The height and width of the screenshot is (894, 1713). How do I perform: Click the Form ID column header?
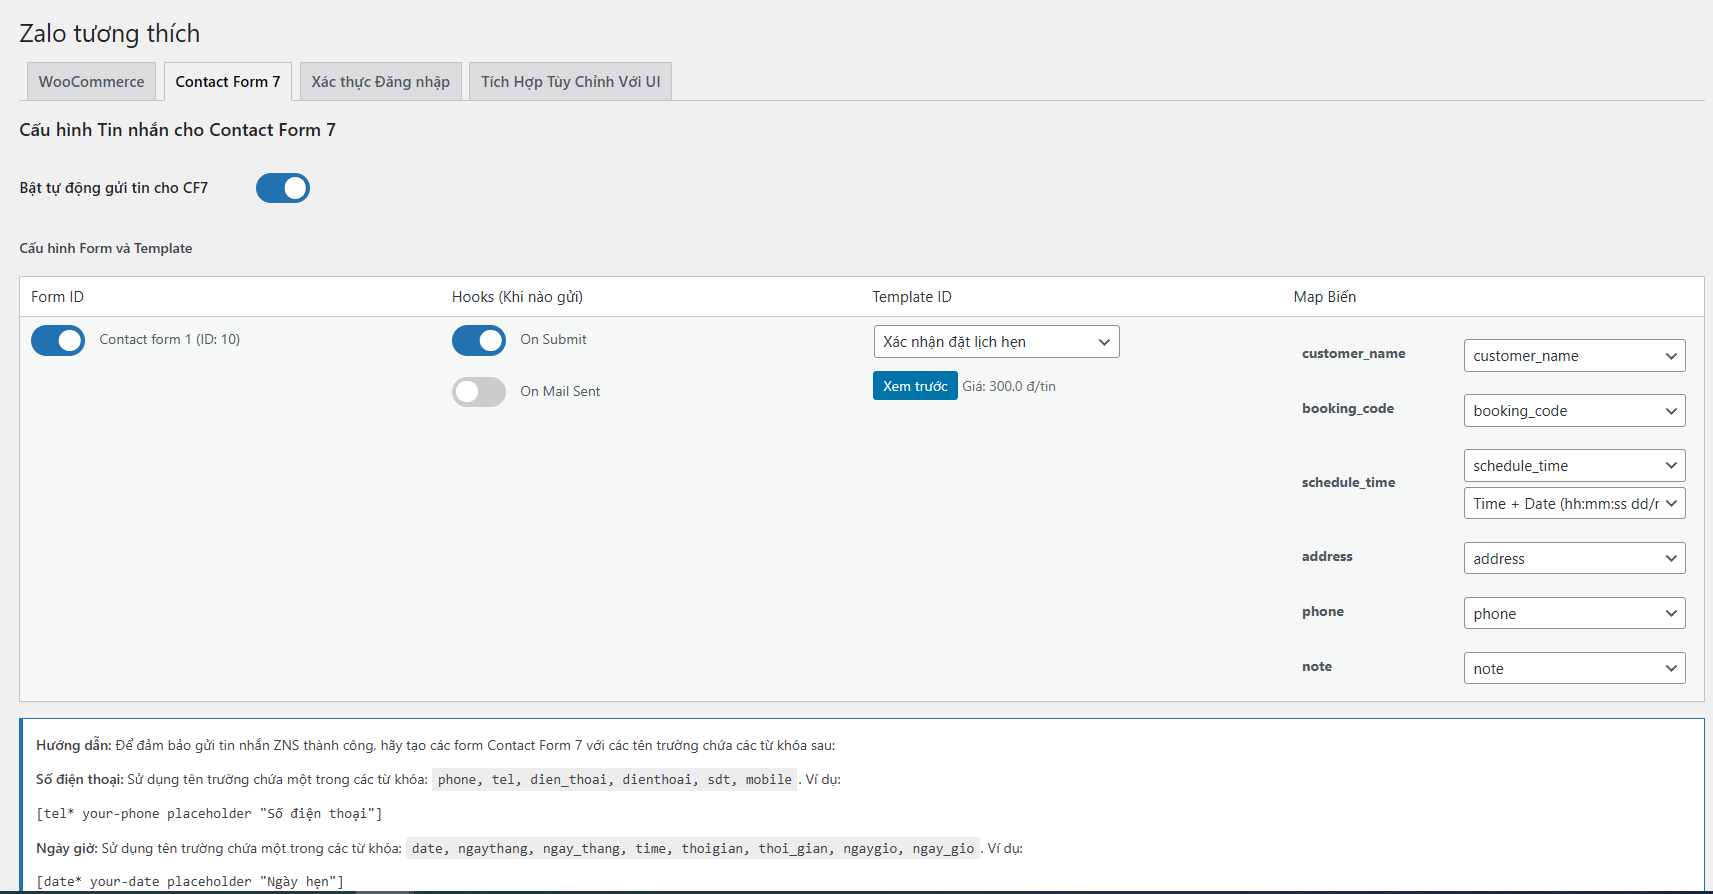(x=57, y=297)
